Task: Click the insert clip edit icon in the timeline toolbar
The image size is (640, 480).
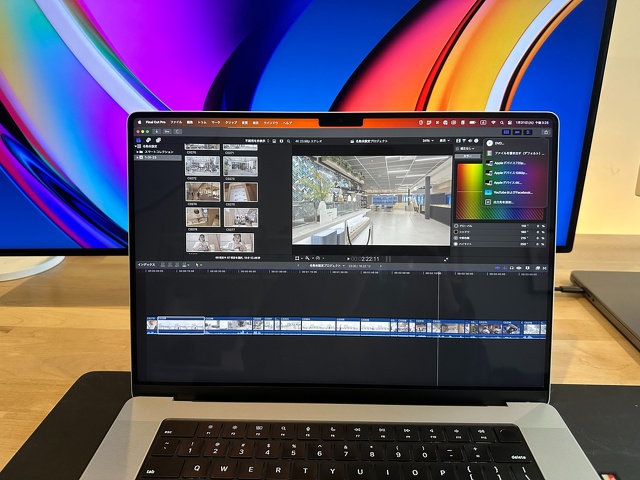Action: click(170, 265)
